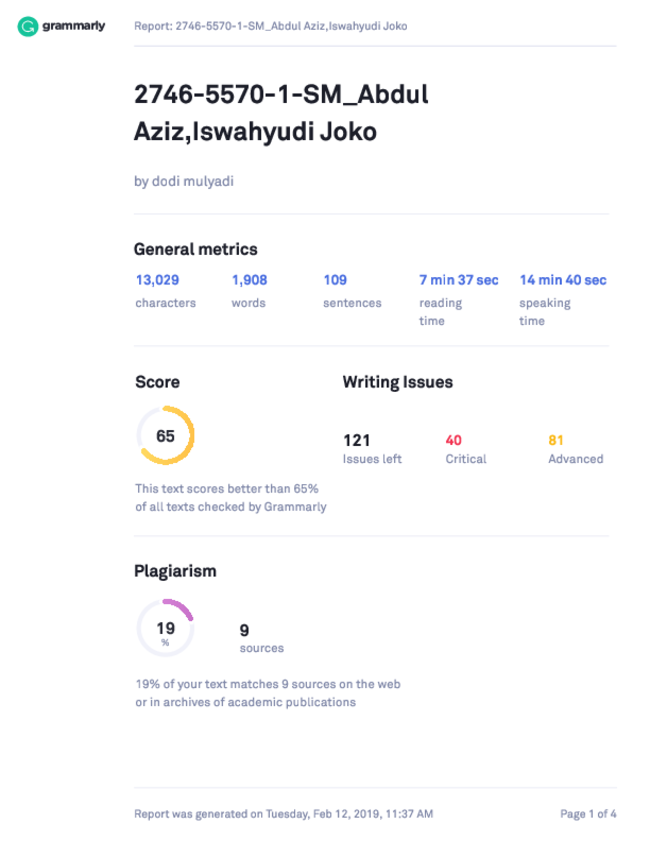Click the Writing Issues heading

coord(397,382)
